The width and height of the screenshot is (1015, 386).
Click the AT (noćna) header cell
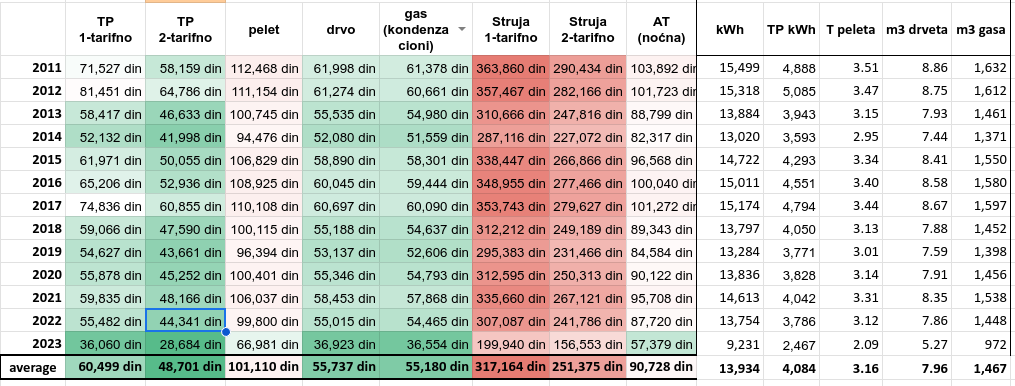pos(661,29)
